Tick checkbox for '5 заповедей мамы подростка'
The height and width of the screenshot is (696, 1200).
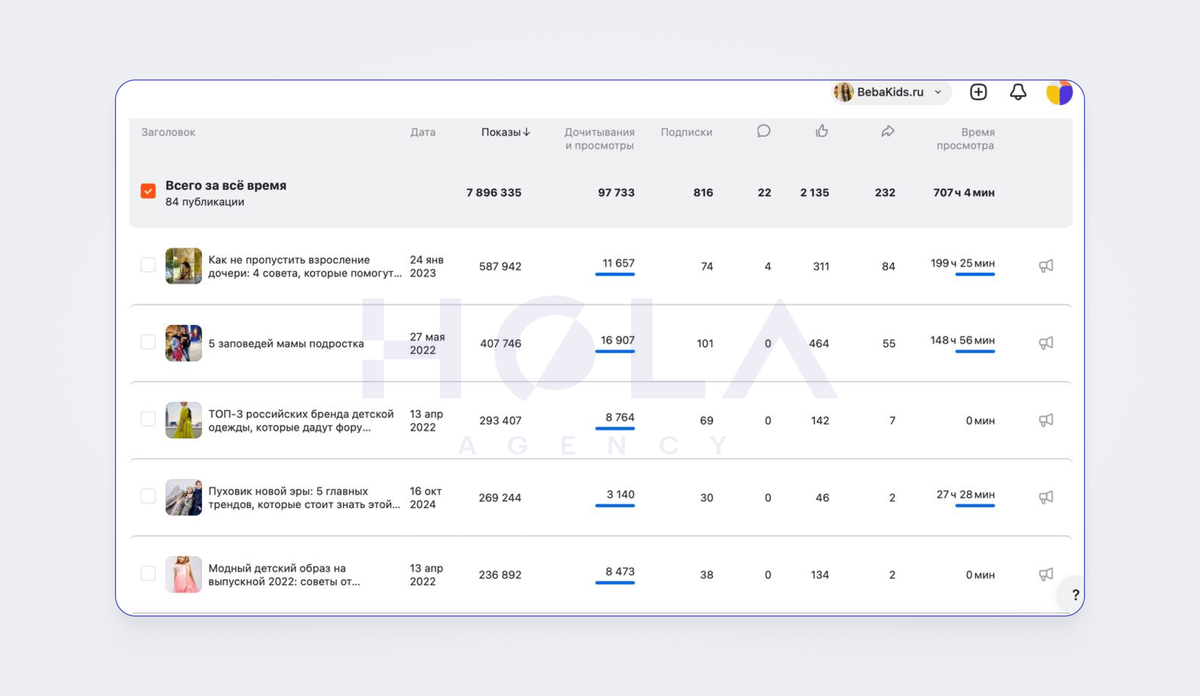148,342
